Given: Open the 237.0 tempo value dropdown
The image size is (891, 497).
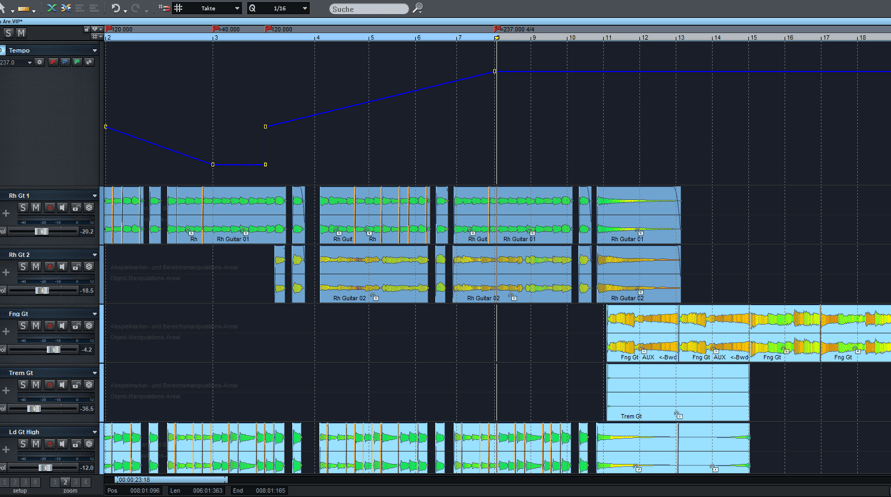Looking at the screenshot, I should point(30,62).
